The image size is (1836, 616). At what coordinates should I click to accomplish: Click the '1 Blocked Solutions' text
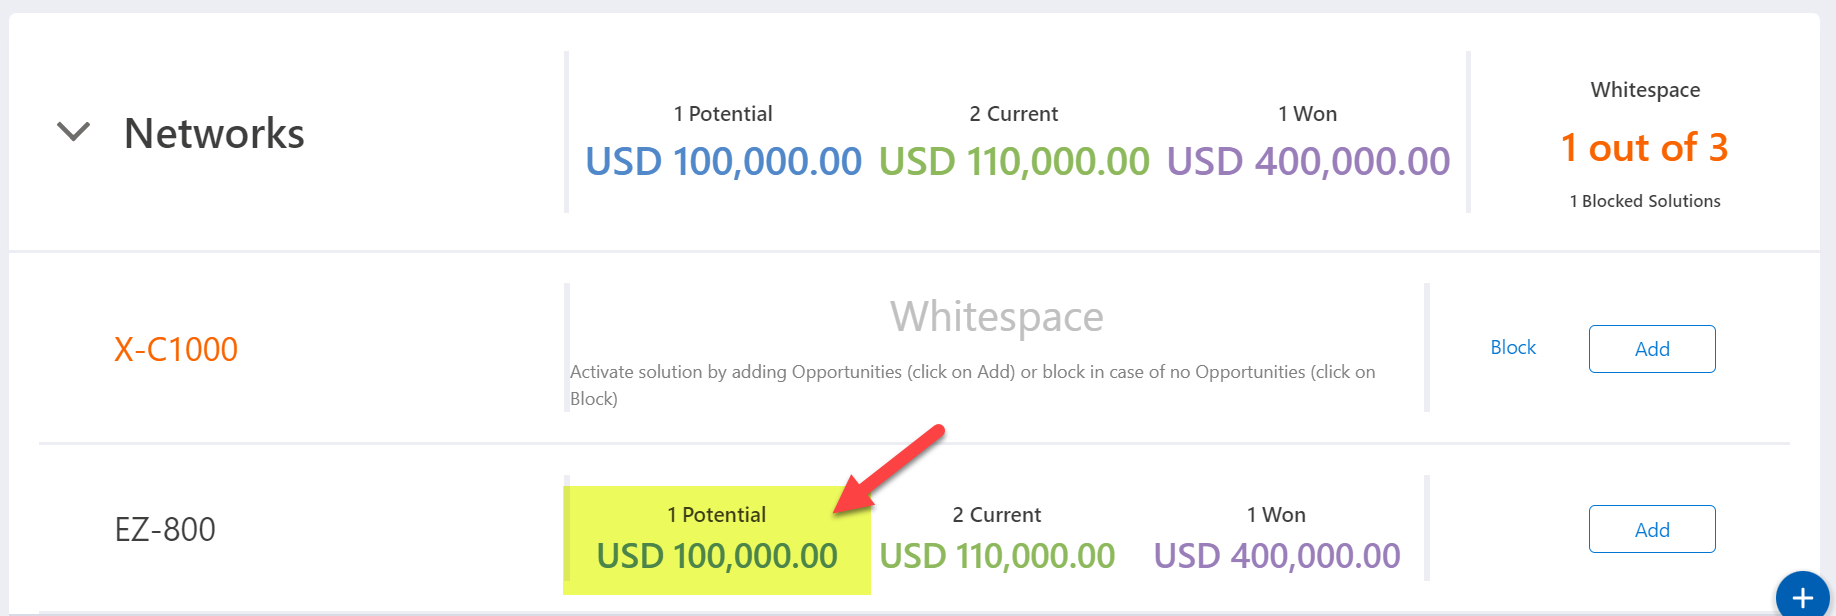pos(1645,201)
